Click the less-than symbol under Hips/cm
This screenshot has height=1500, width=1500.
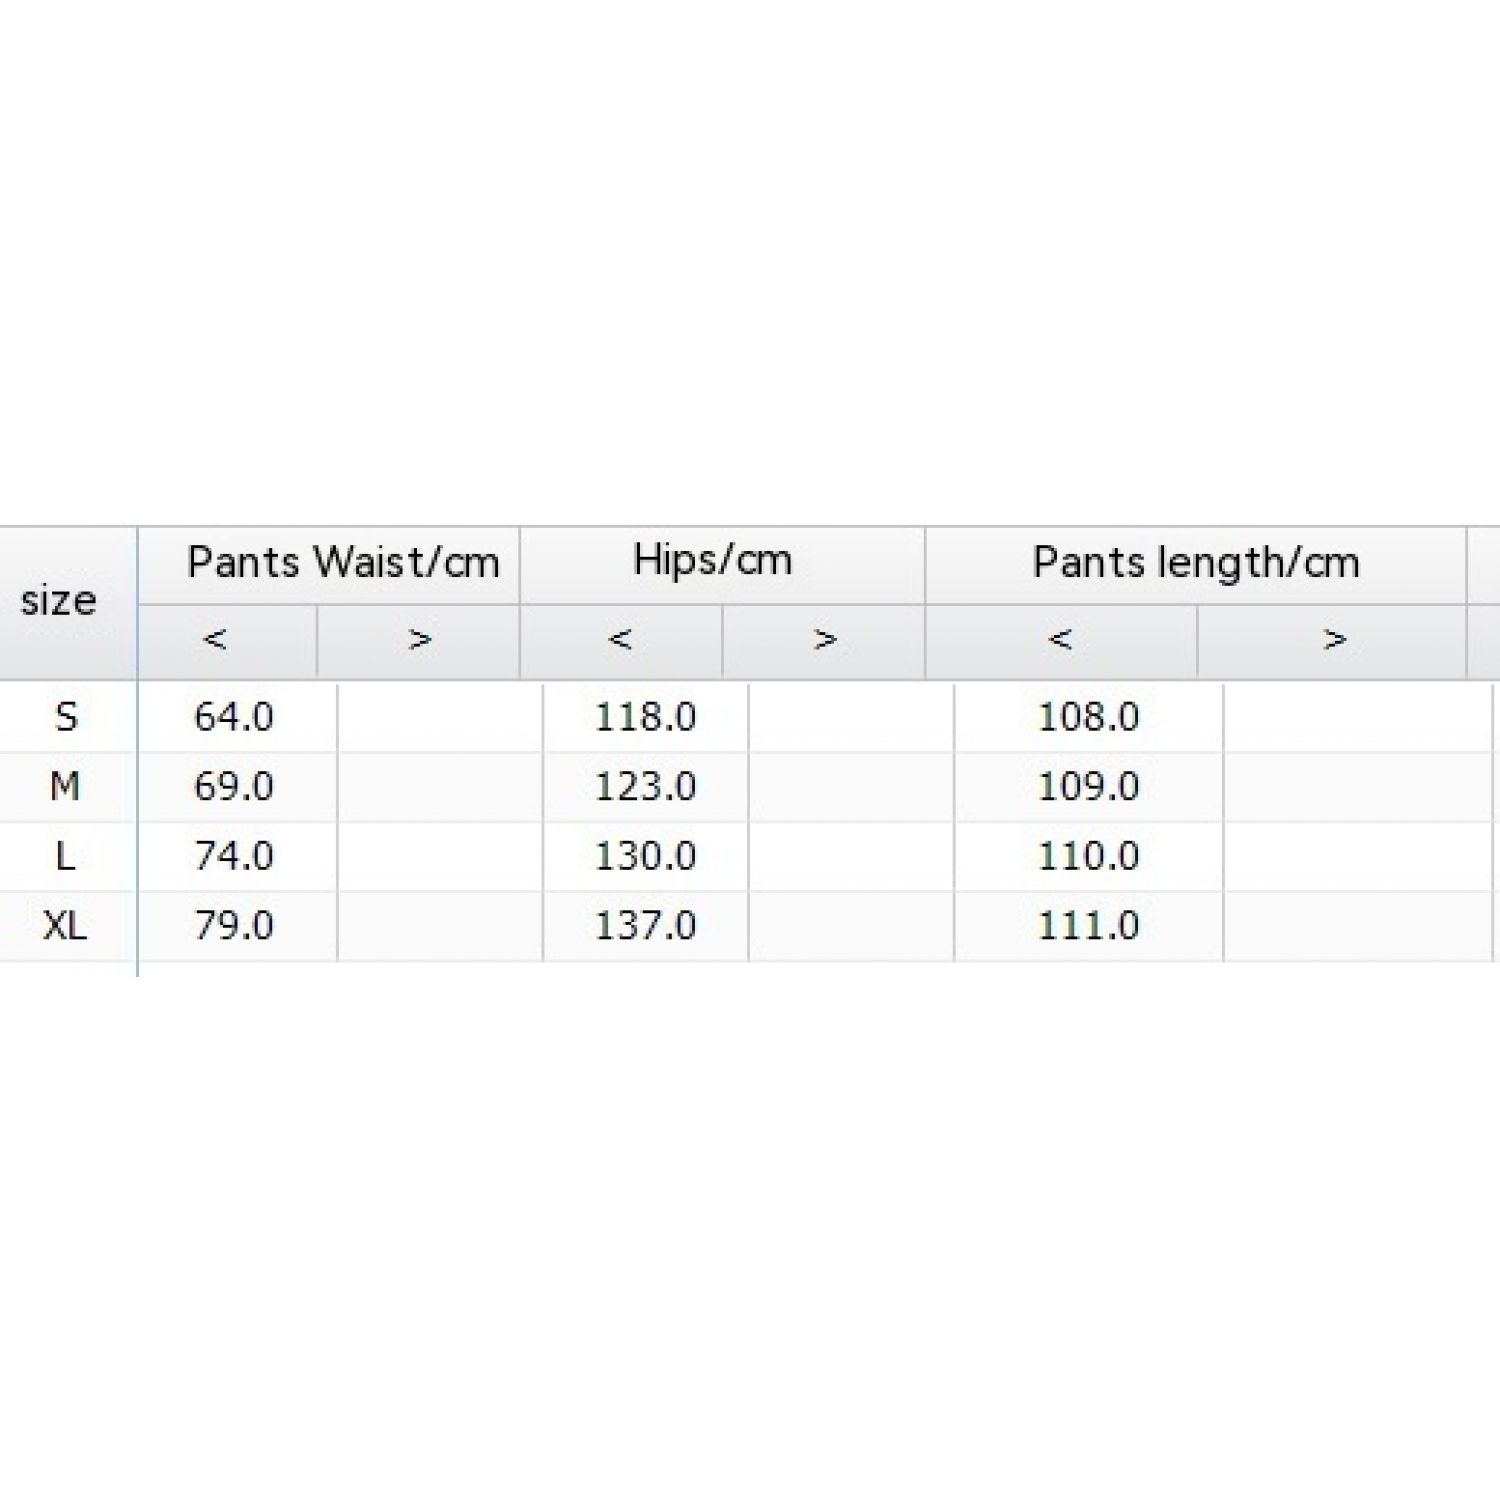click(x=620, y=639)
